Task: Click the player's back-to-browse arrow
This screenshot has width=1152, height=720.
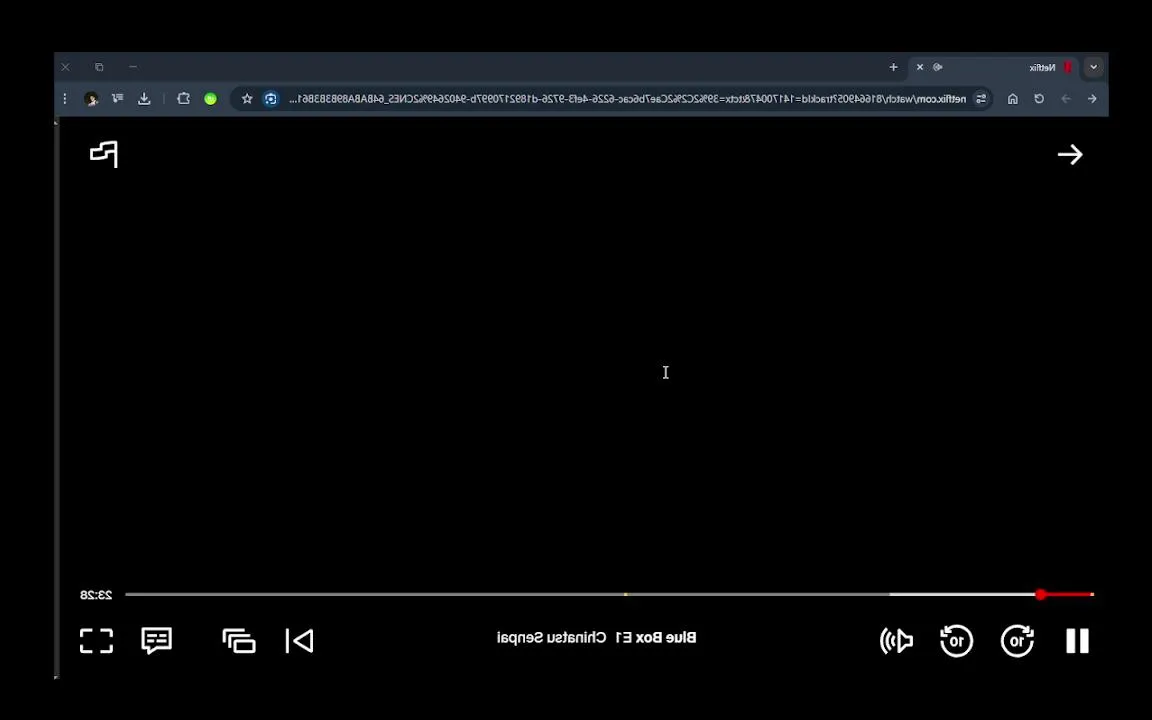Action: (1070, 154)
